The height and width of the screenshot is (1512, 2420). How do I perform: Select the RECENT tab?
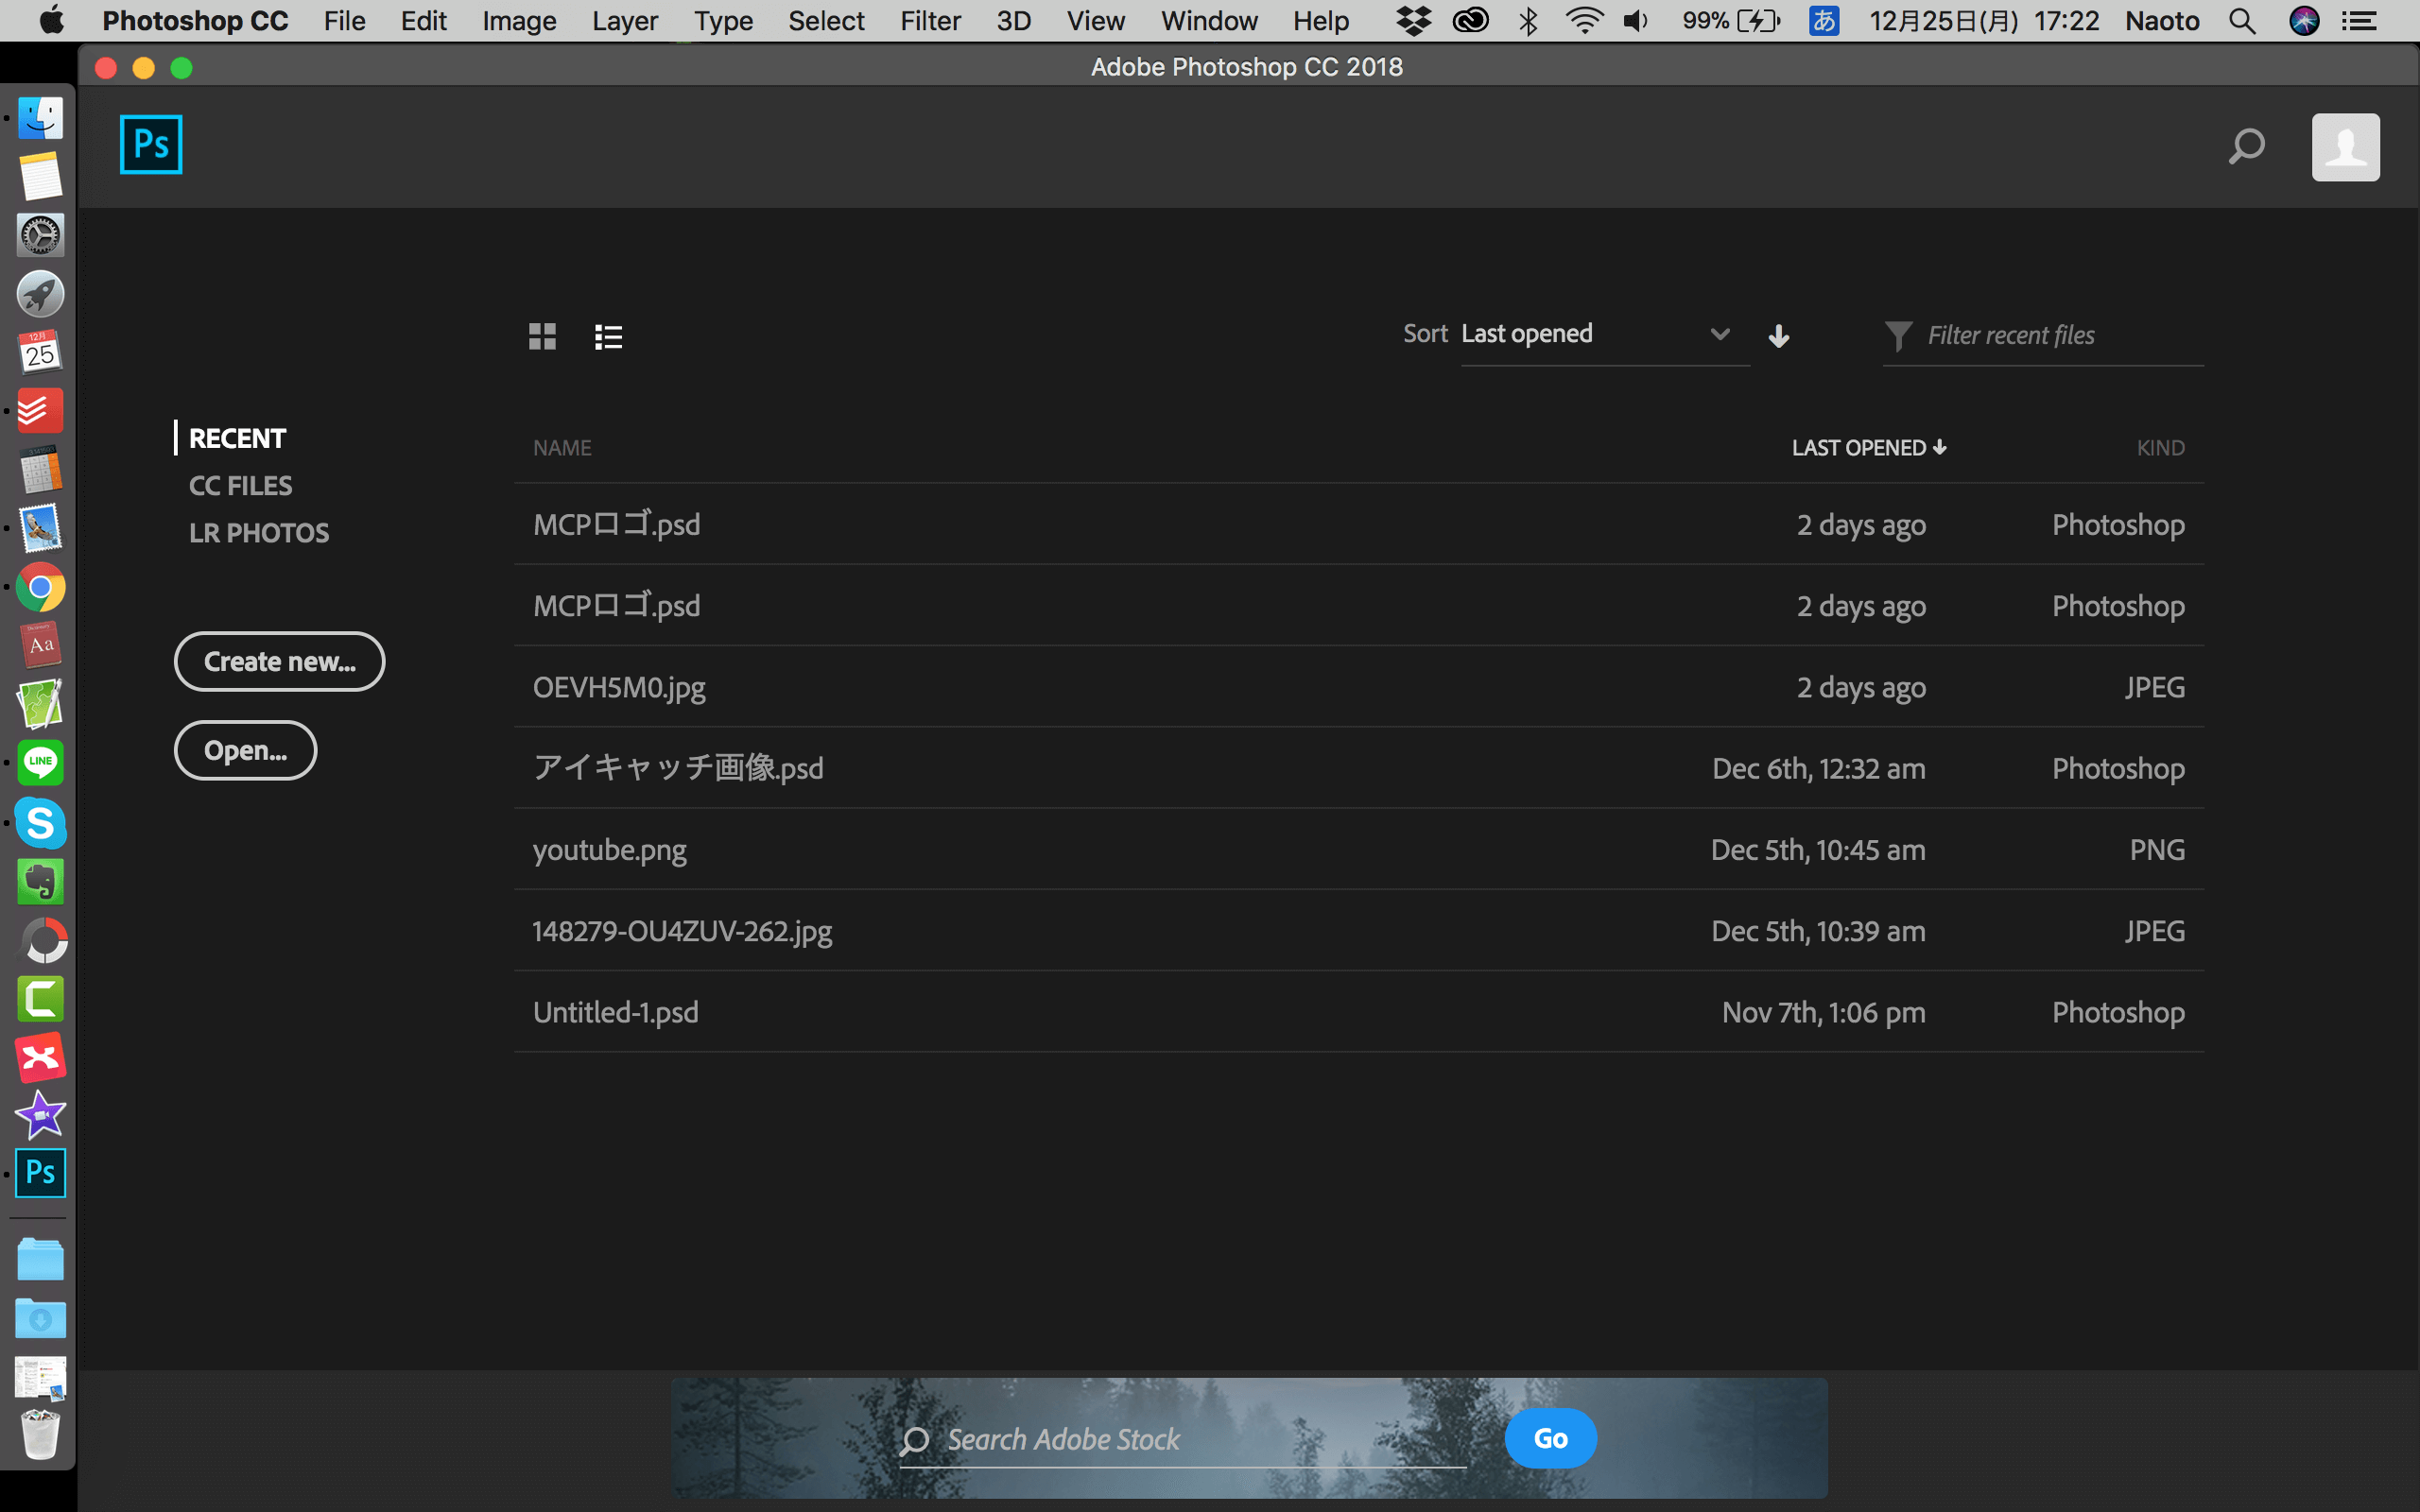(237, 438)
